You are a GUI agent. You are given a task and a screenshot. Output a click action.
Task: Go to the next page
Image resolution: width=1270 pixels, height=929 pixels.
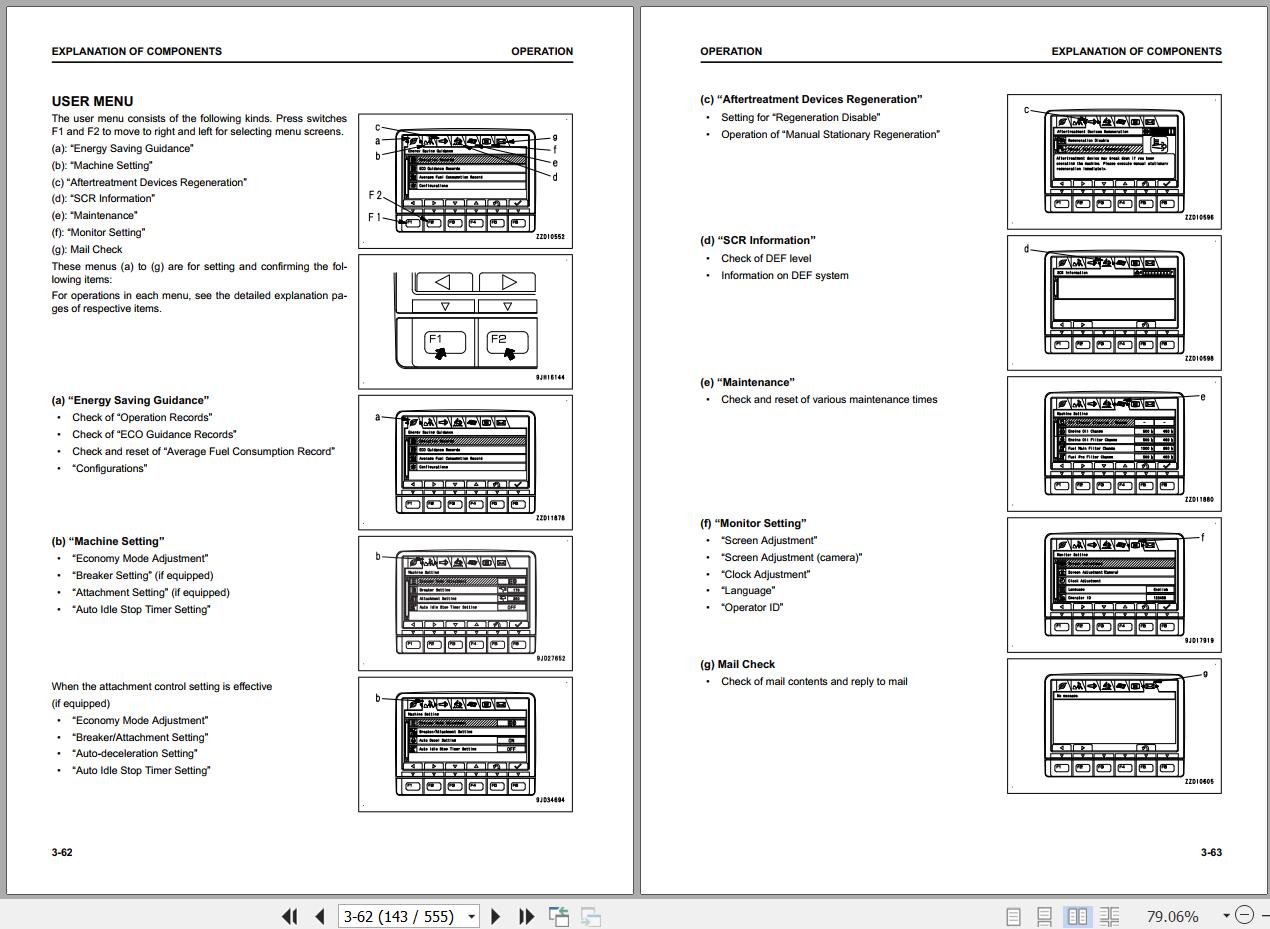coord(495,916)
